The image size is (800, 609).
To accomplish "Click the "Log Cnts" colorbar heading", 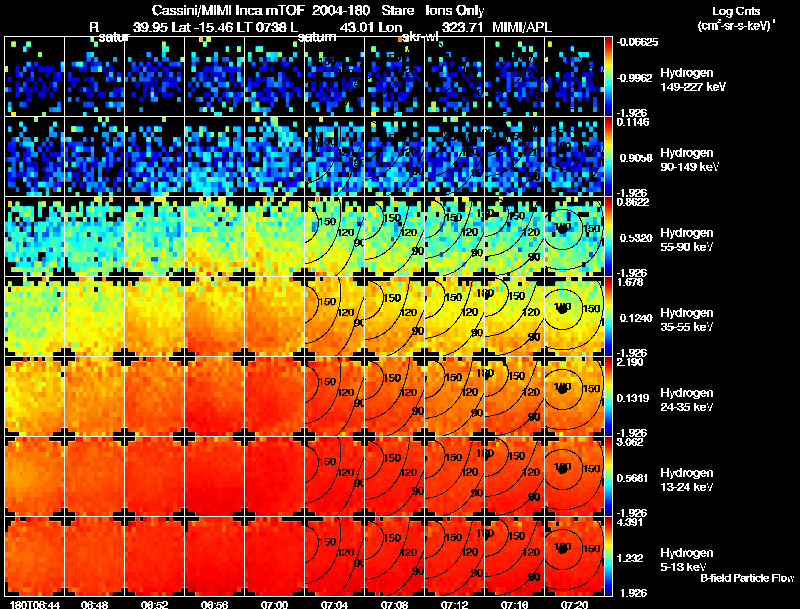I will (736, 11).
